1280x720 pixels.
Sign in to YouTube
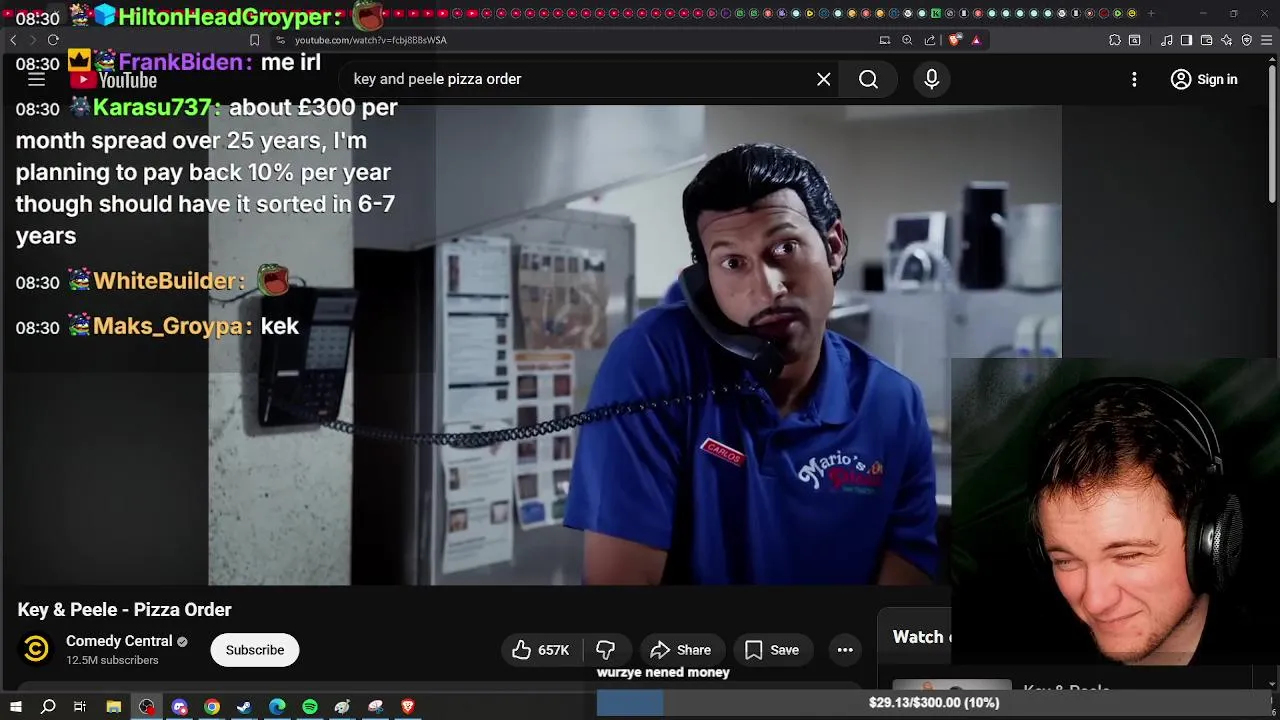click(x=1204, y=79)
